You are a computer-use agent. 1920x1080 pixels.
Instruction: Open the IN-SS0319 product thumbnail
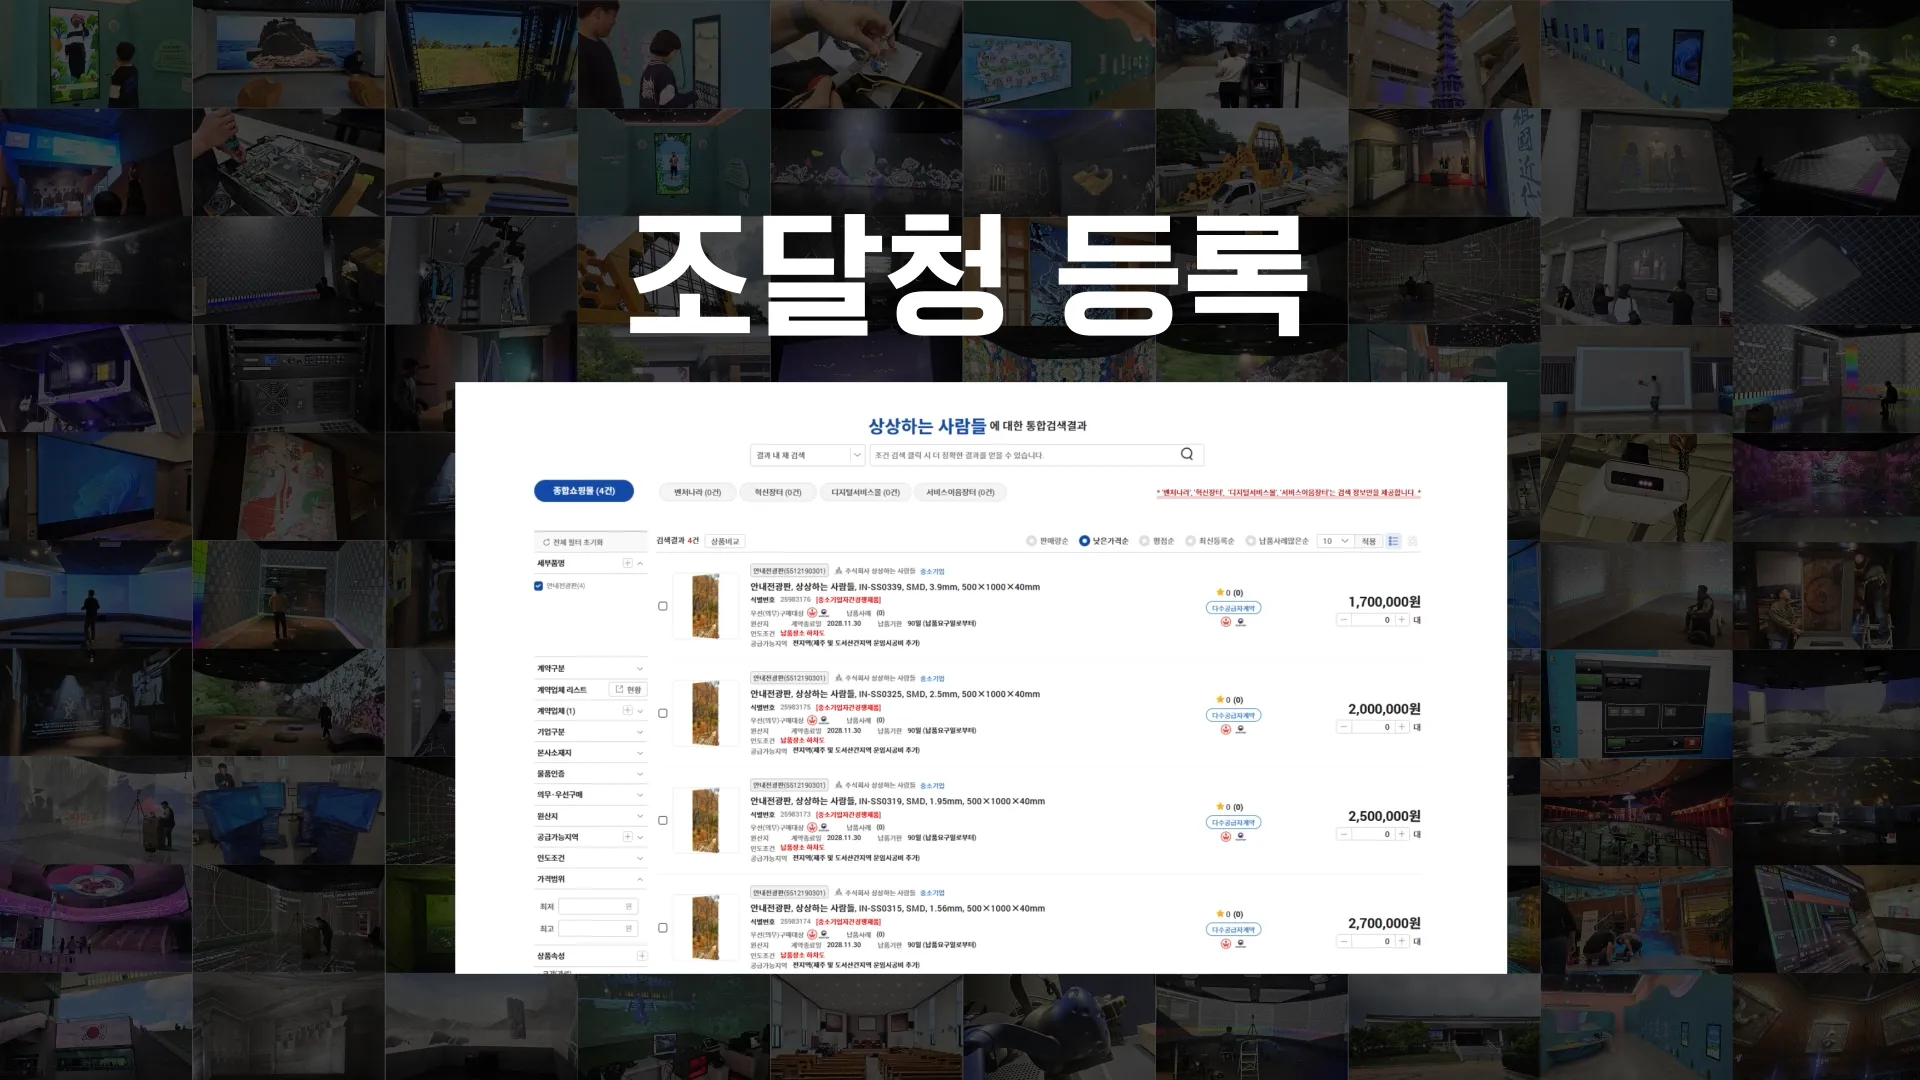click(705, 820)
